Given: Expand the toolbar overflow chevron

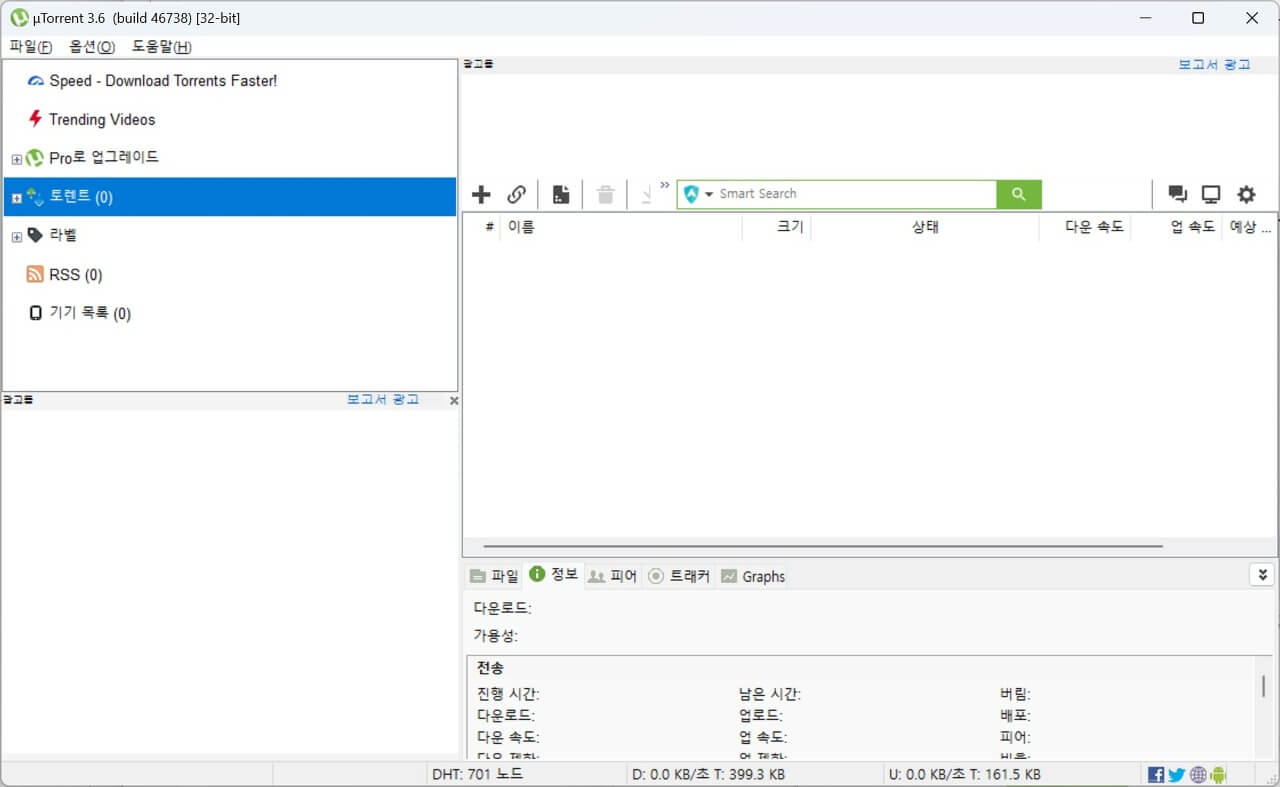Looking at the screenshot, I should (x=665, y=185).
